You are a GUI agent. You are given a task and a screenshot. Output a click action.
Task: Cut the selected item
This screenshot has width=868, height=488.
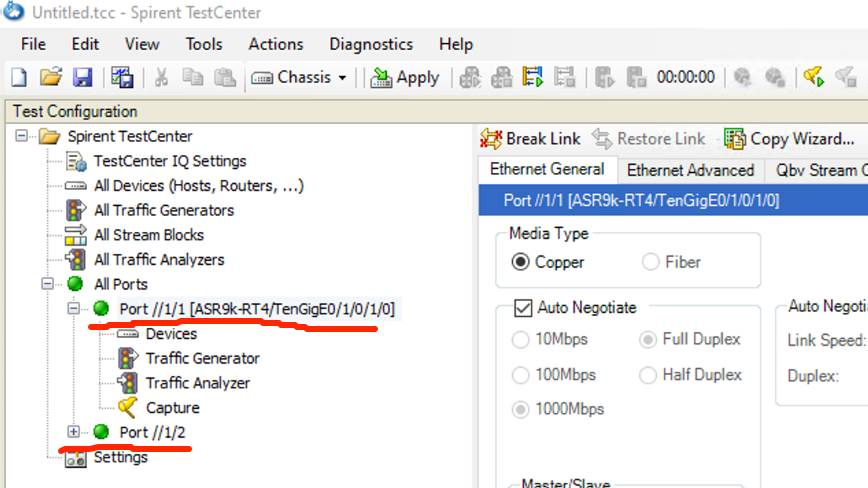click(161, 77)
